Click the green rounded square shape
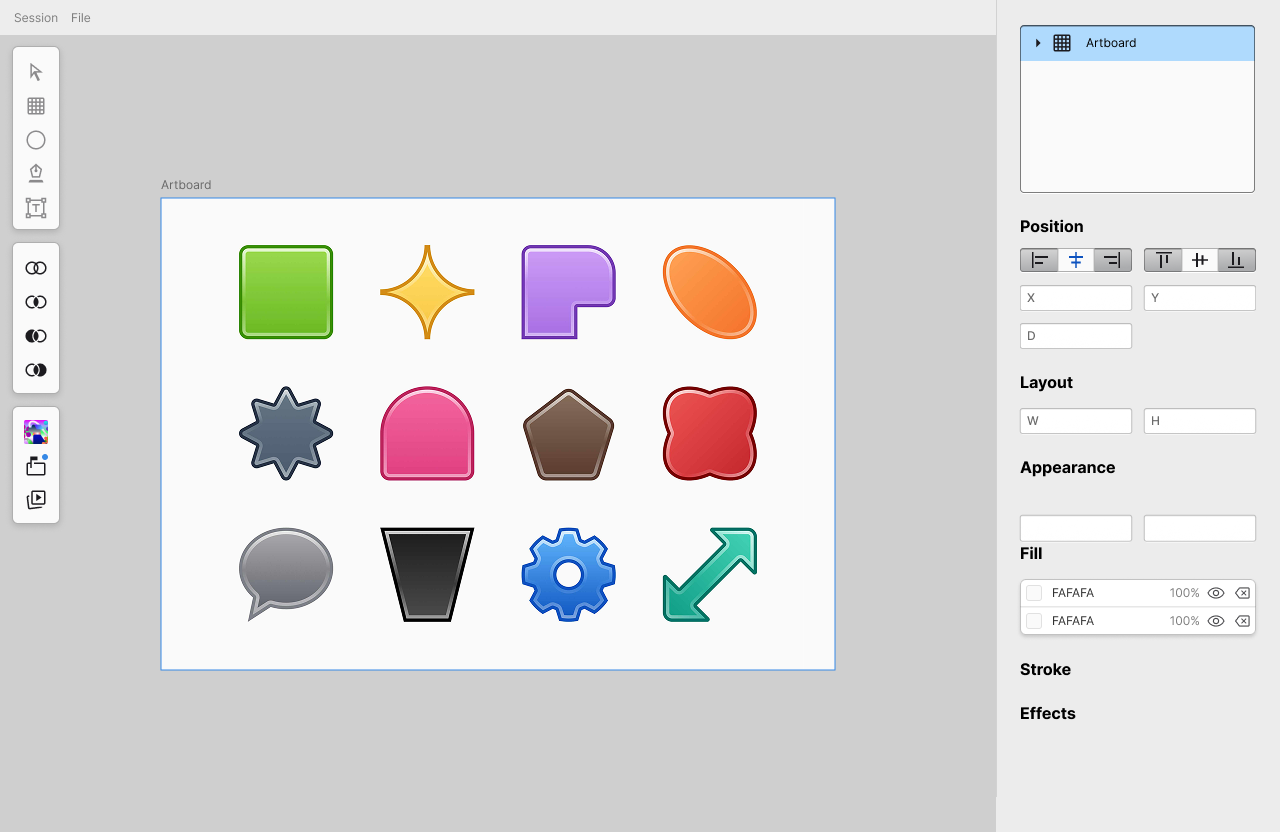Screen dimensions: 1280x832 (x=286, y=292)
